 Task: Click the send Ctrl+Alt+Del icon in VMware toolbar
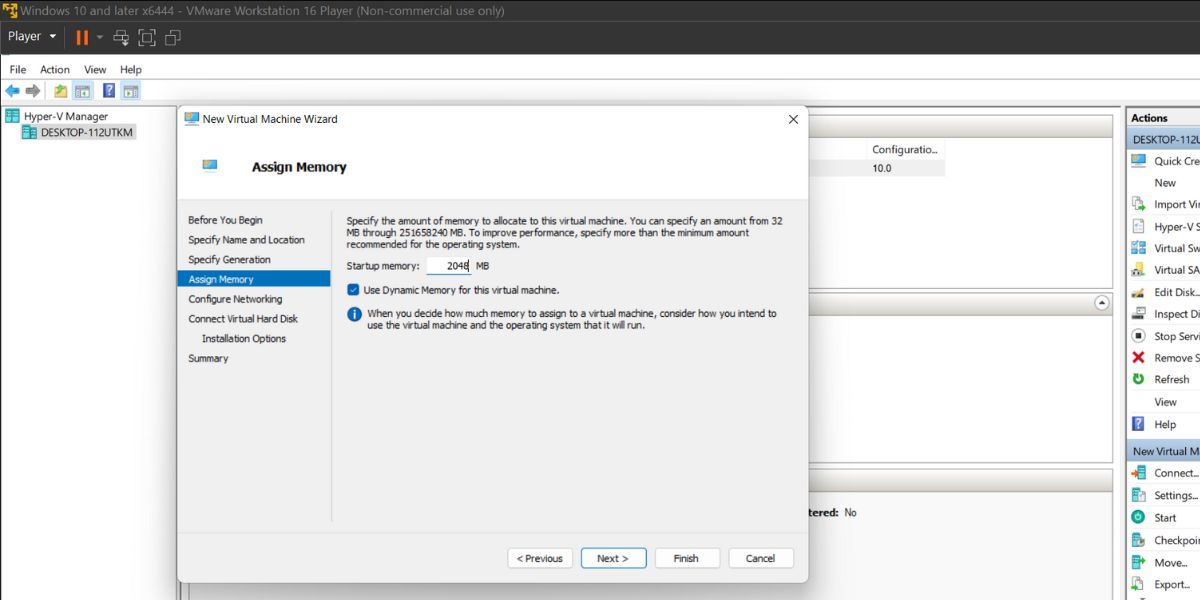121,37
